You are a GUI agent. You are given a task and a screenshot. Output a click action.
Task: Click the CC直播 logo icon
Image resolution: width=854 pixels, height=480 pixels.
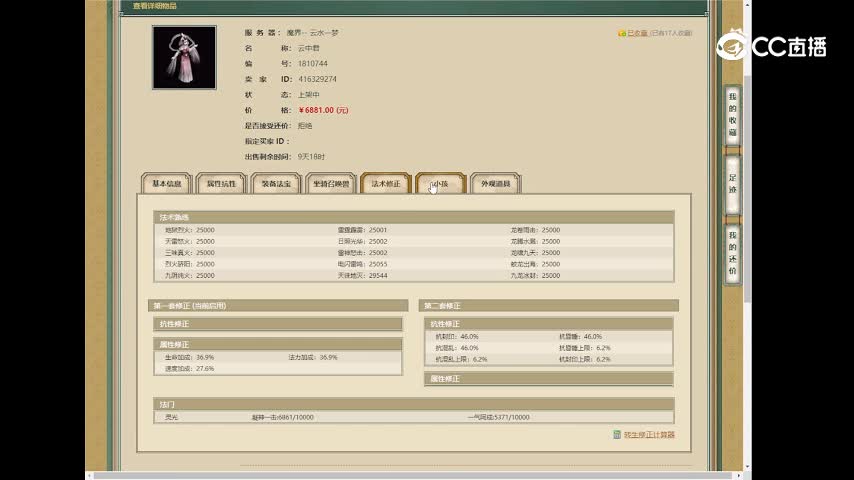733,46
